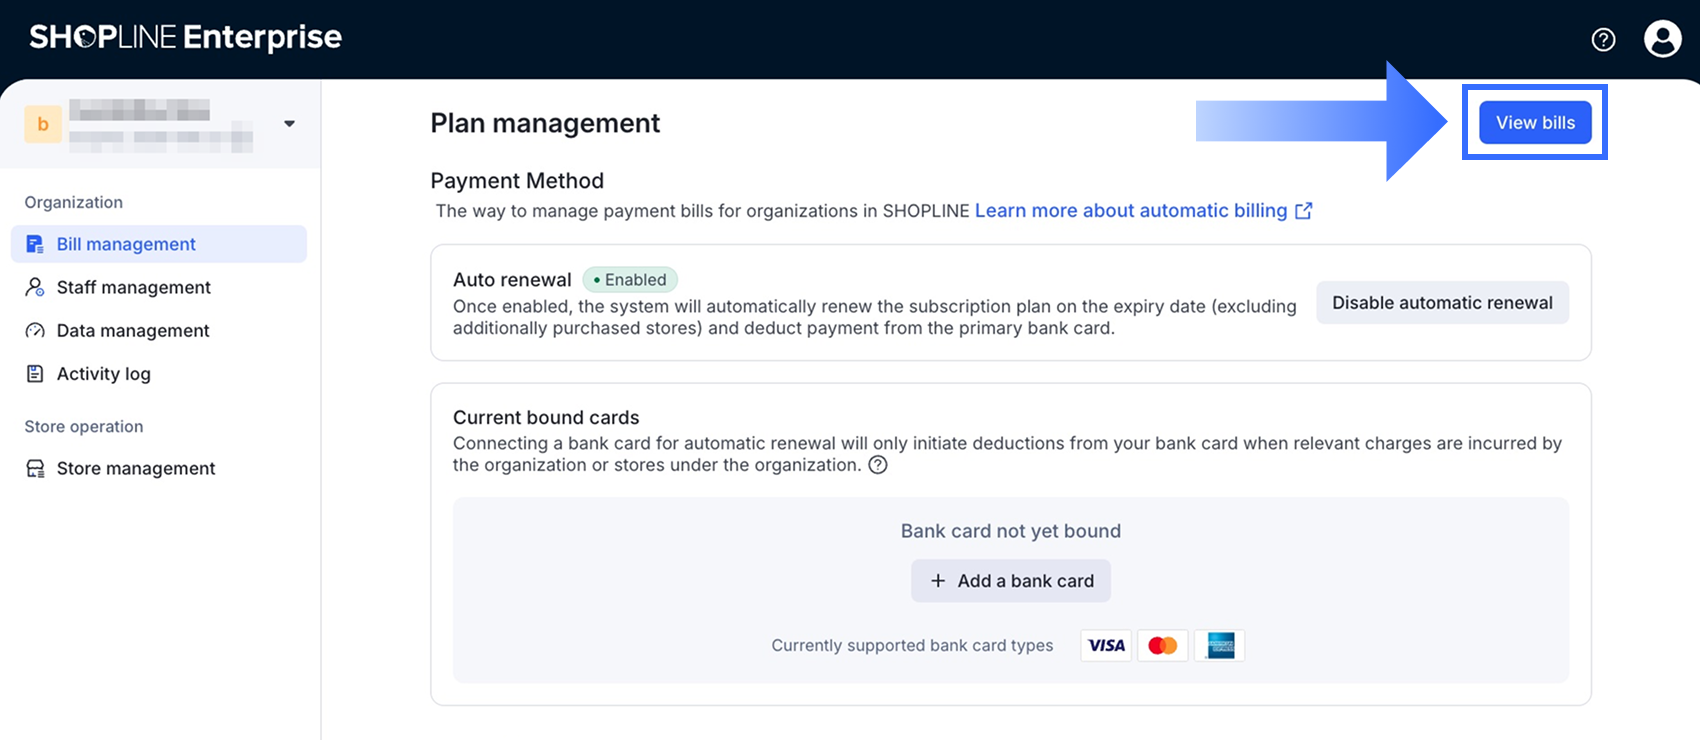Click the Data management gauge icon
The width and height of the screenshot is (1700, 740).
coord(35,330)
